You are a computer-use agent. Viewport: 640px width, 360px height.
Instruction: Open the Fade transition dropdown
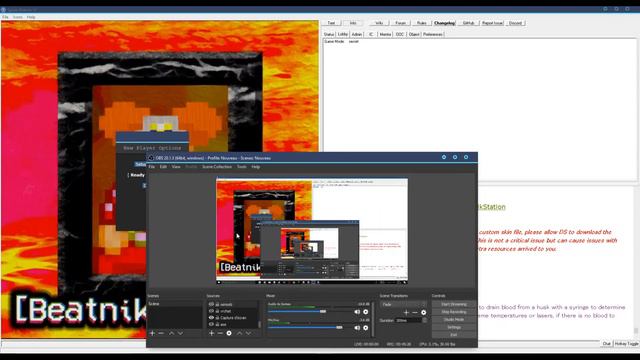403,304
